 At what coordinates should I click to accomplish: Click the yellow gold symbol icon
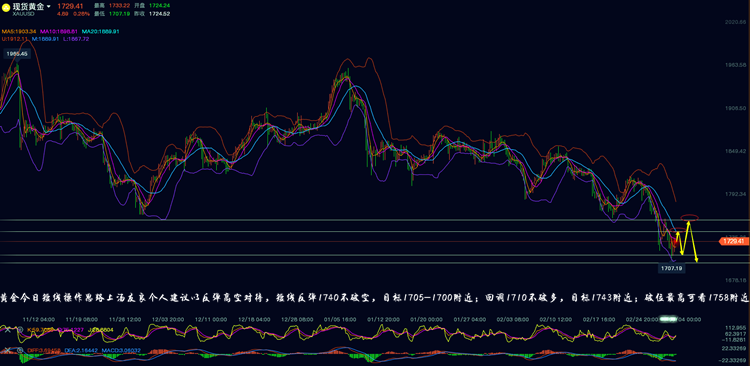pyautogui.click(x=6, y=8)
